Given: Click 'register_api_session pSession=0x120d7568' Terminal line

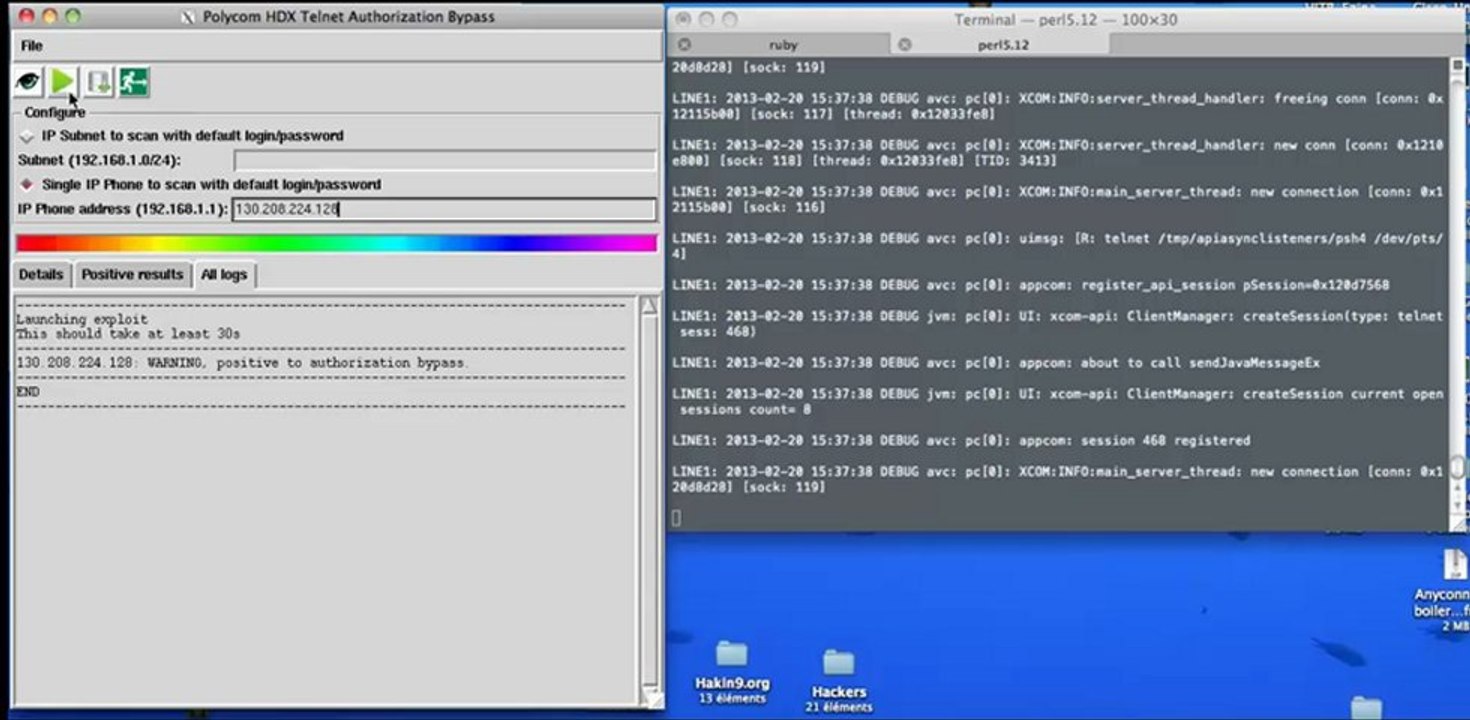Looking at the screenshot, I should [x=1235, y=286].
